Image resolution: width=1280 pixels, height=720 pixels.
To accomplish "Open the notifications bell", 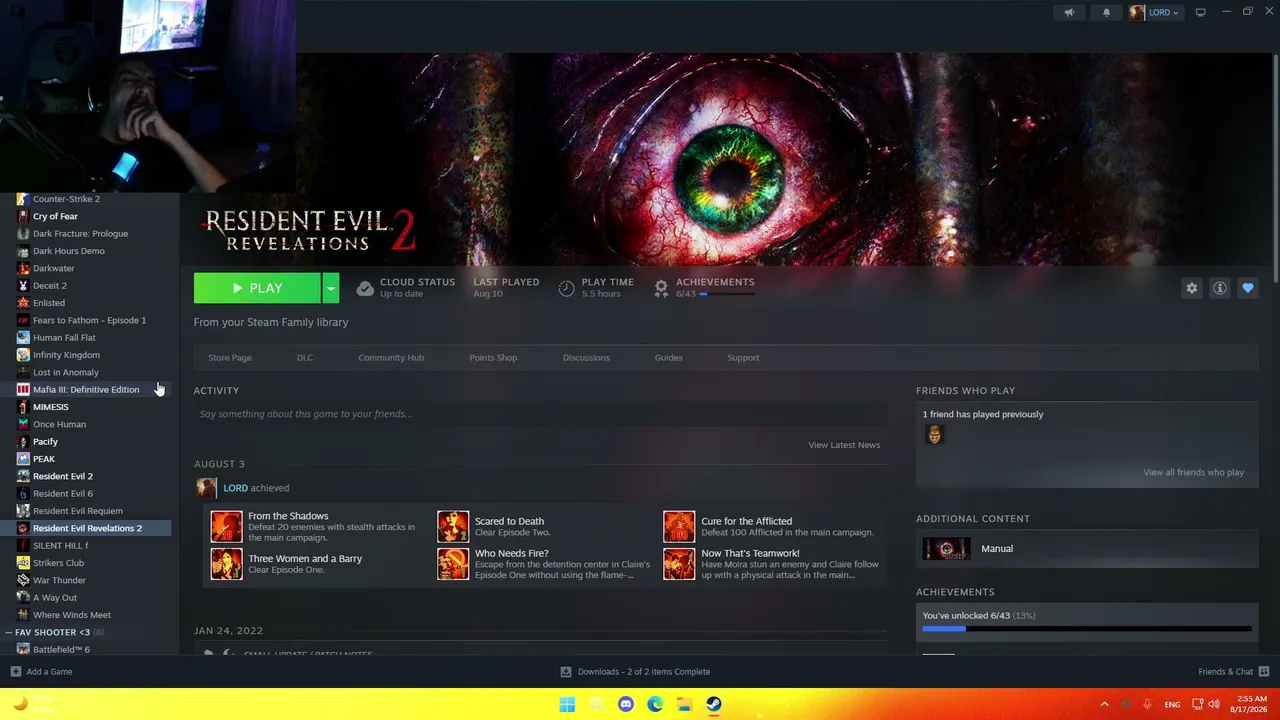I will pos(1106,12).
